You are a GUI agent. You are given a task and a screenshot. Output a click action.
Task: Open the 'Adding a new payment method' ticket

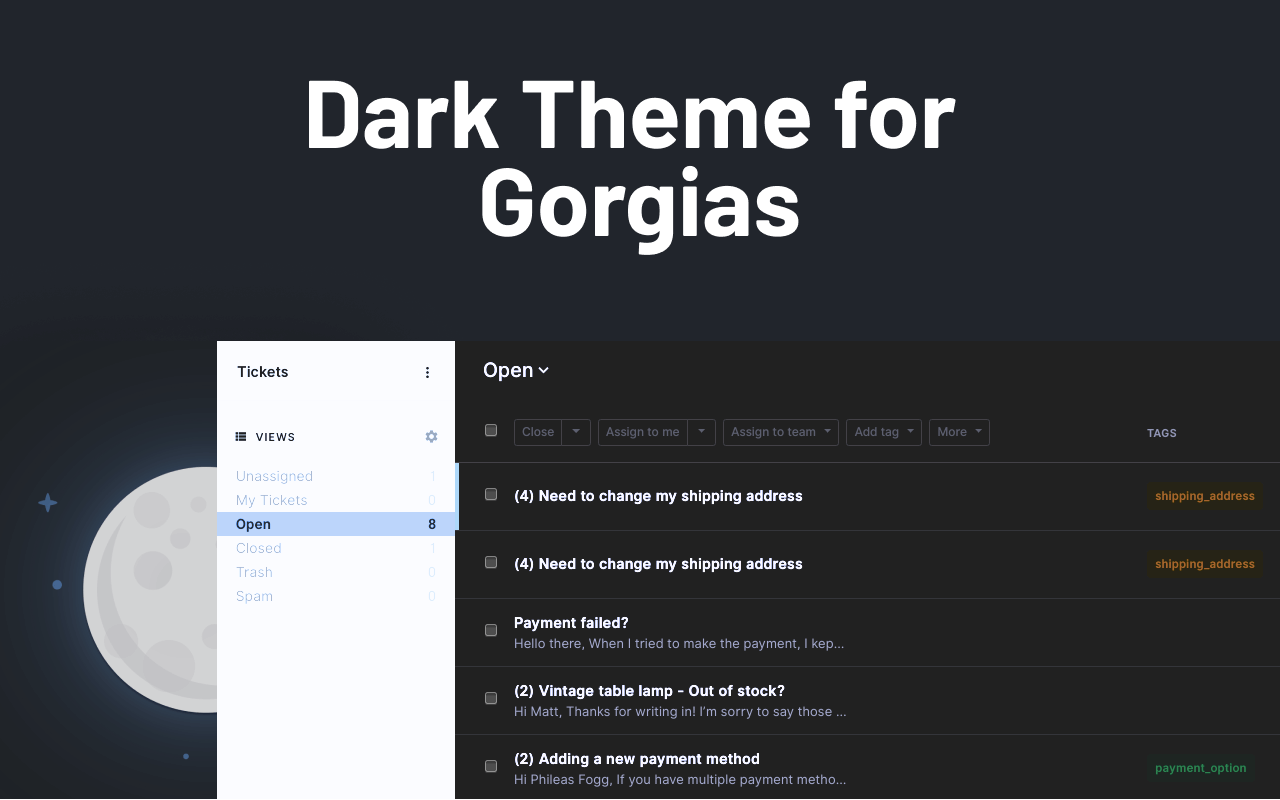click(637, 759)
